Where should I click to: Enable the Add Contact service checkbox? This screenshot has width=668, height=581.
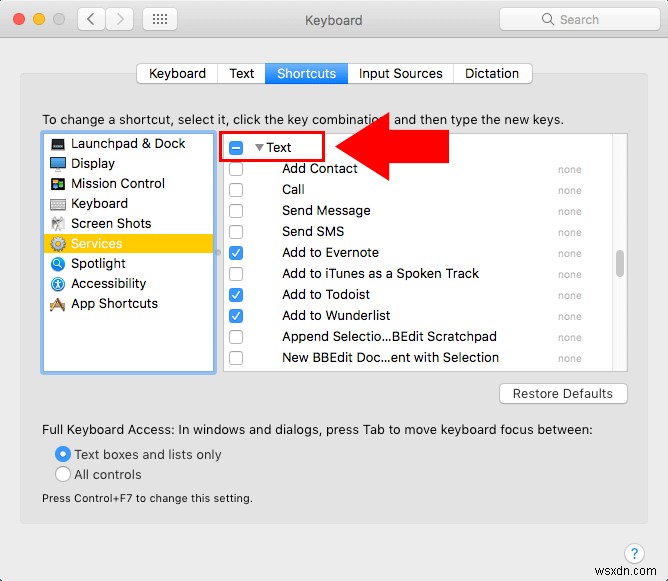point(236,169)
